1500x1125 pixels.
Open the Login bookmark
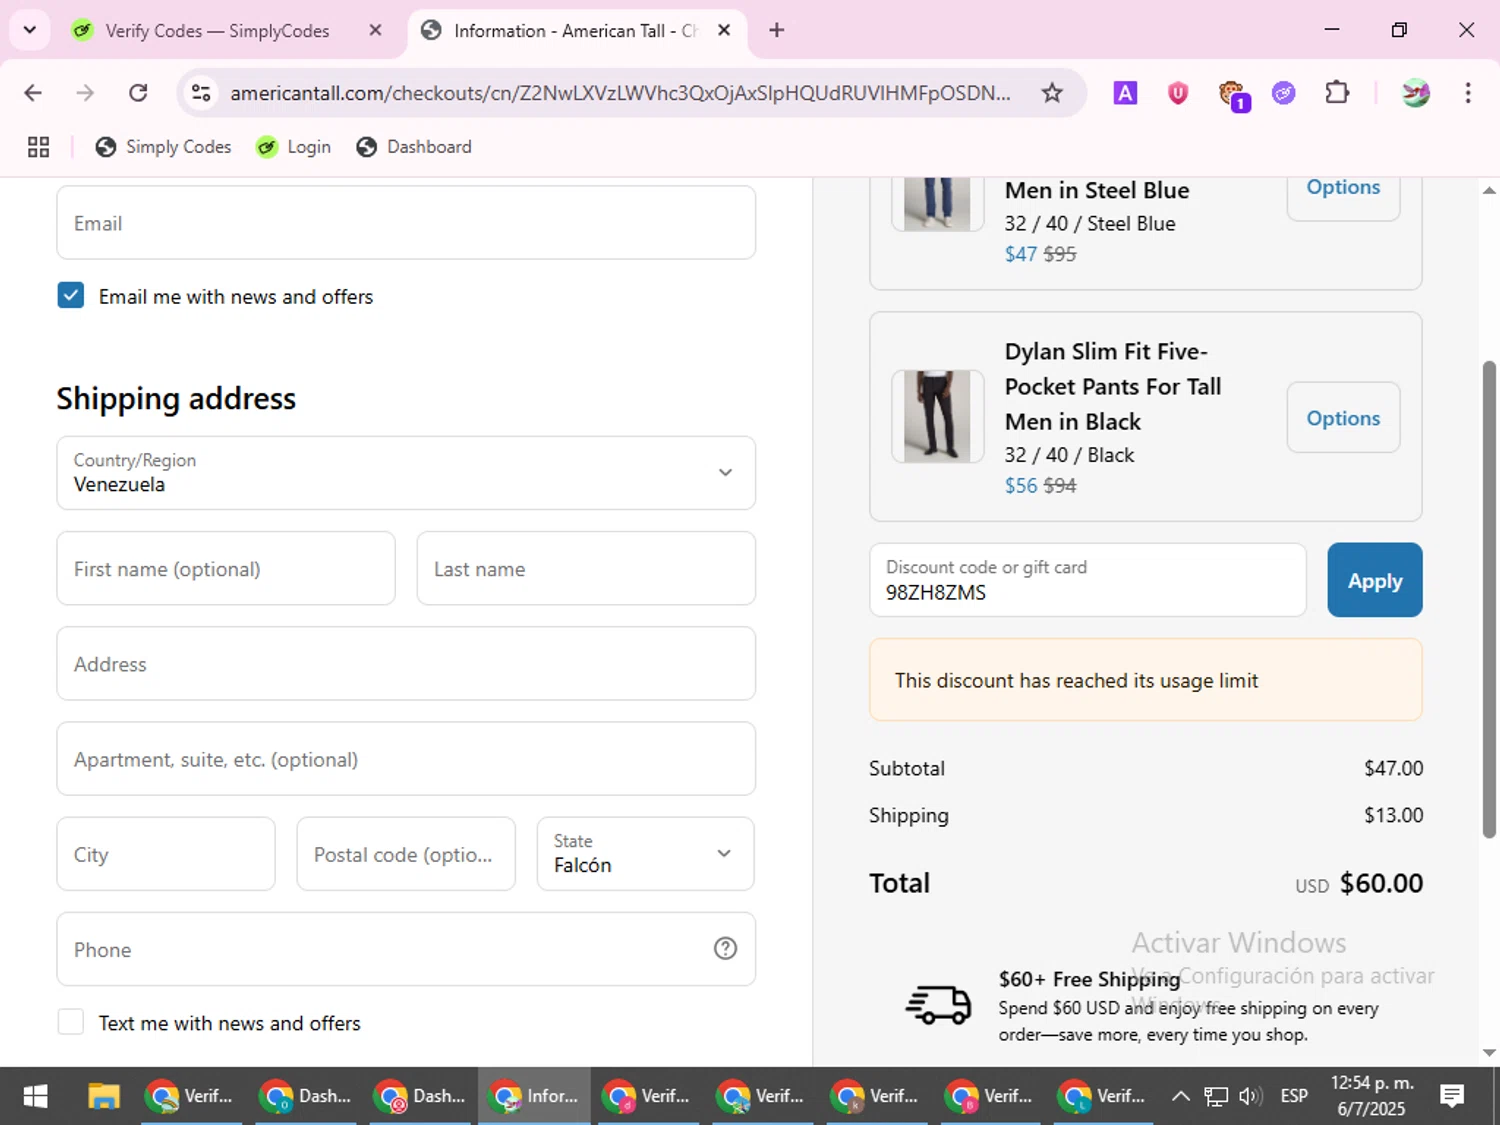(293, 147)
